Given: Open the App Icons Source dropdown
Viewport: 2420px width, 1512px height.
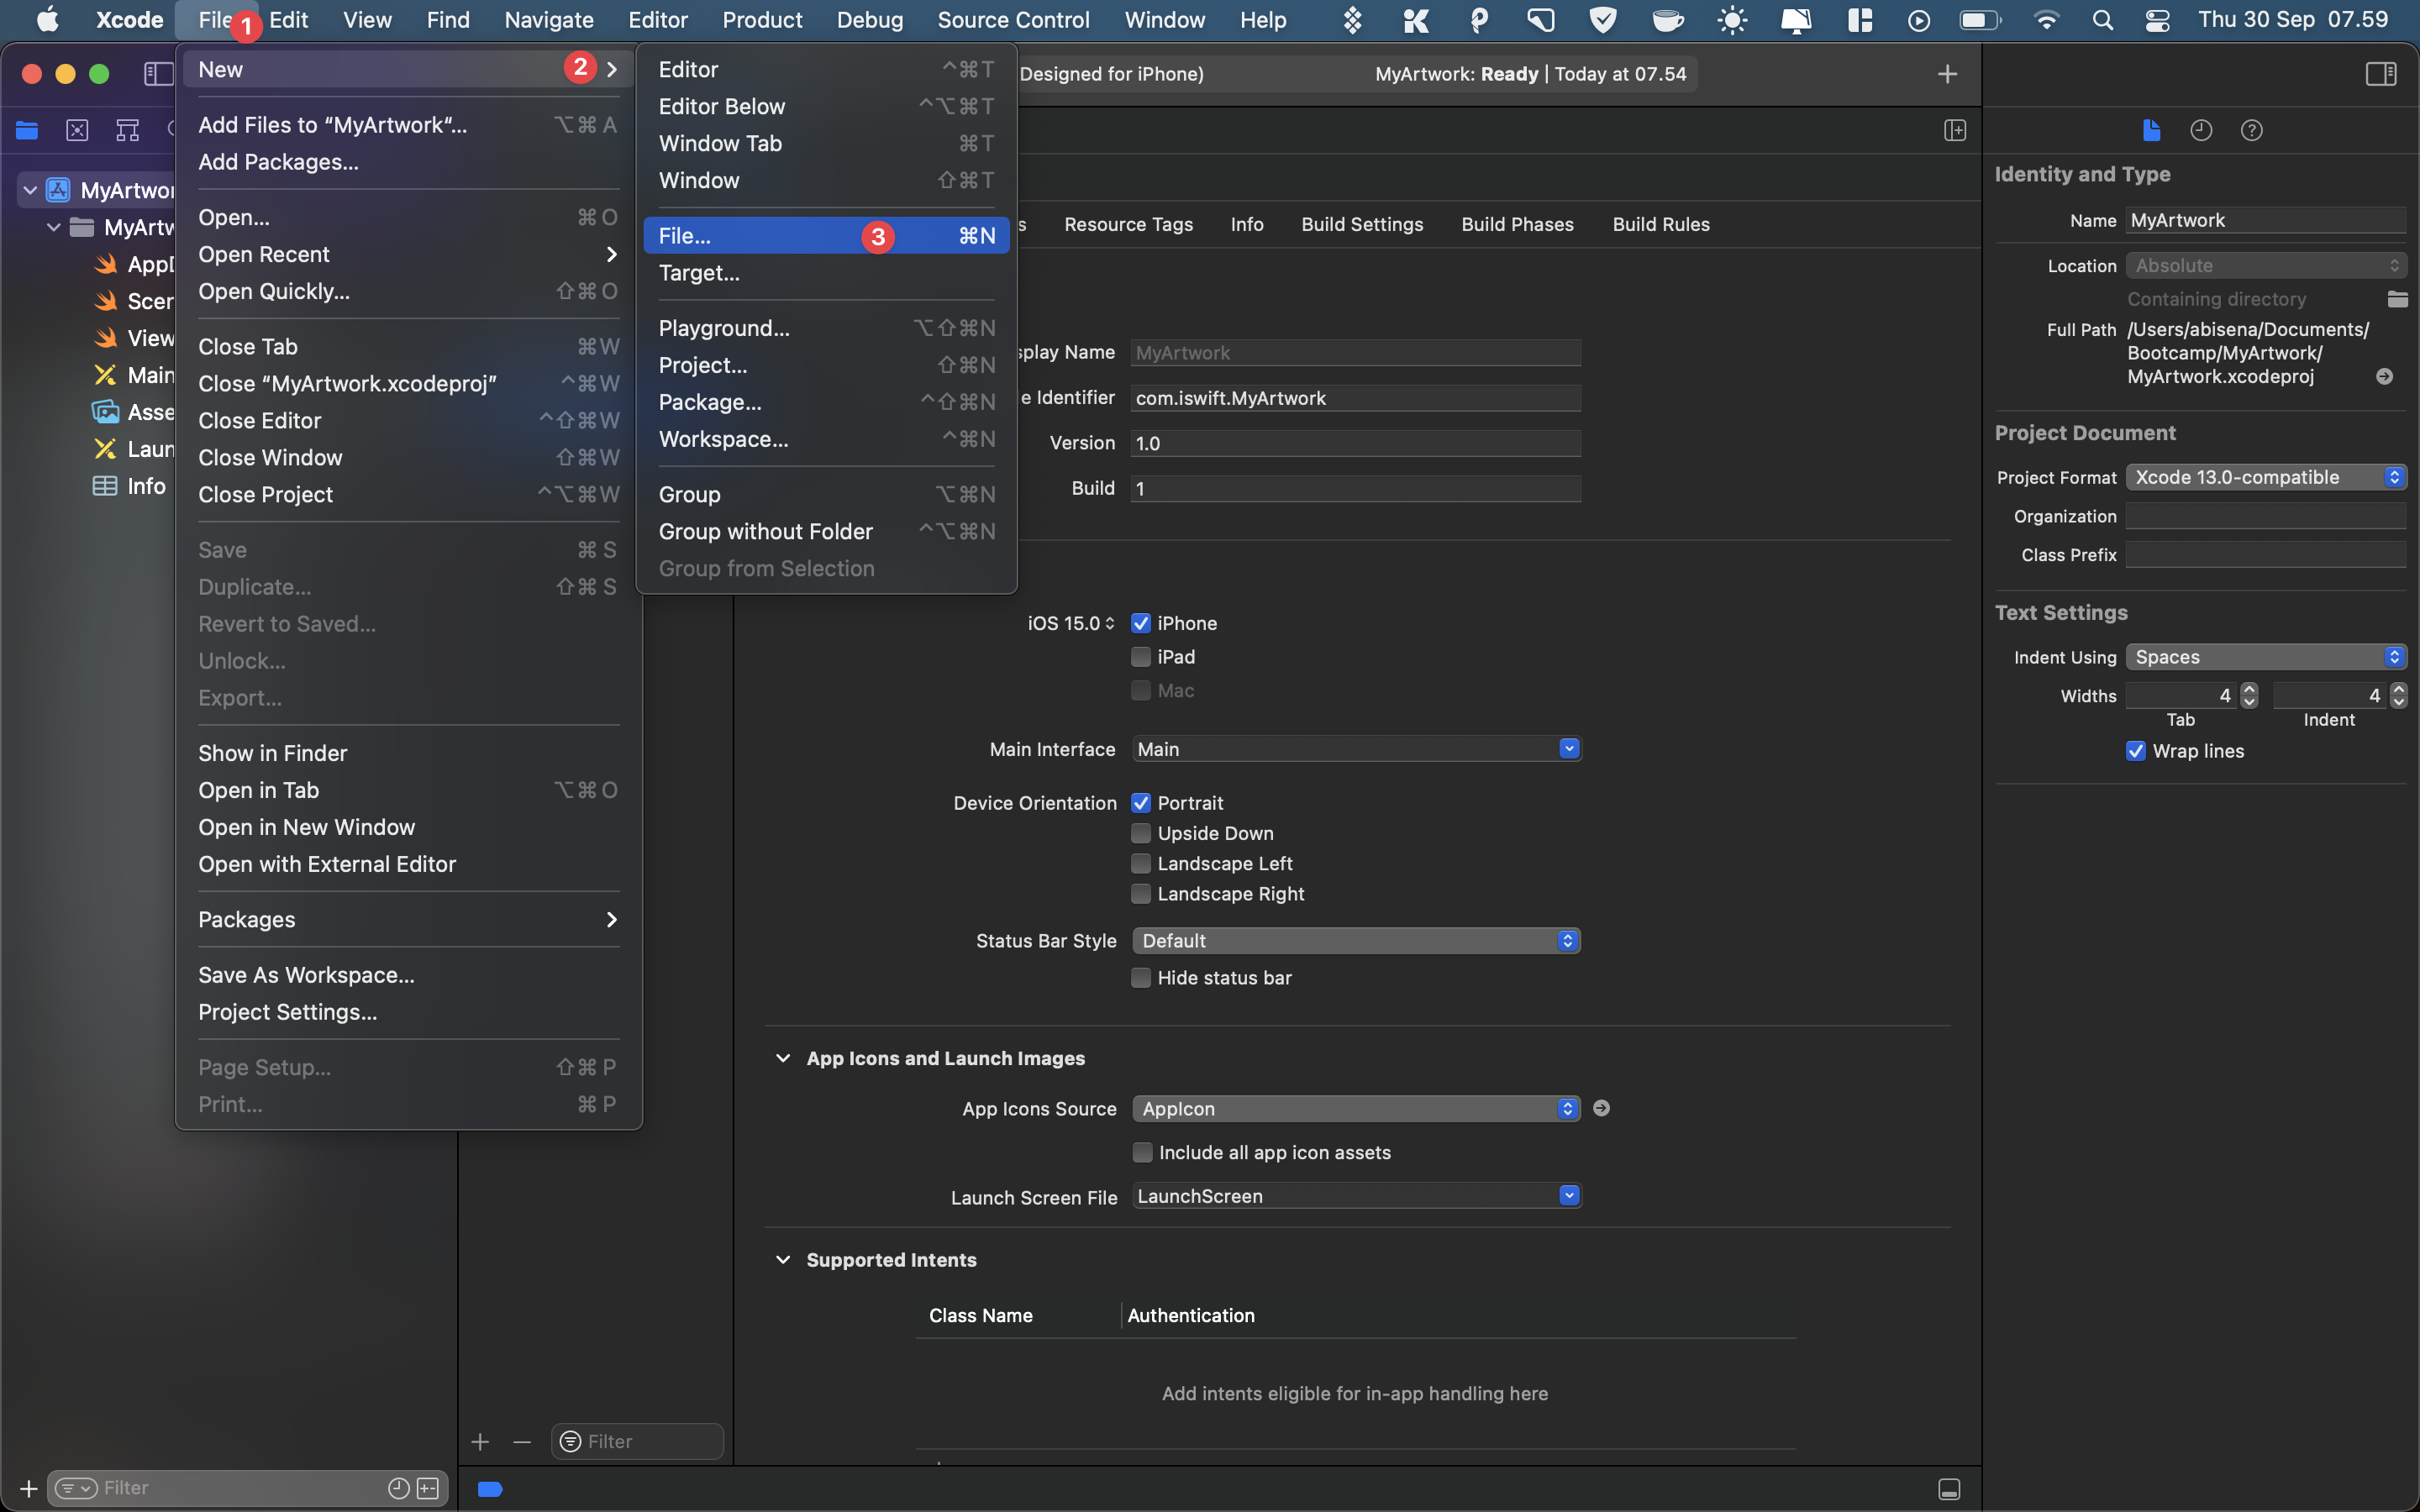Looking at the screenshot, I should pyautogui.click(x=1356, y=1108).
